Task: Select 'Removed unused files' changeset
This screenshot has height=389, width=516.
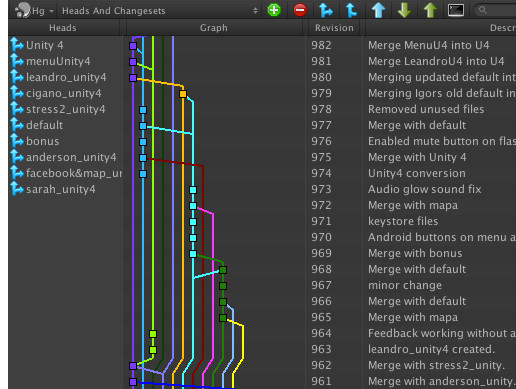Action: point(426,109)
